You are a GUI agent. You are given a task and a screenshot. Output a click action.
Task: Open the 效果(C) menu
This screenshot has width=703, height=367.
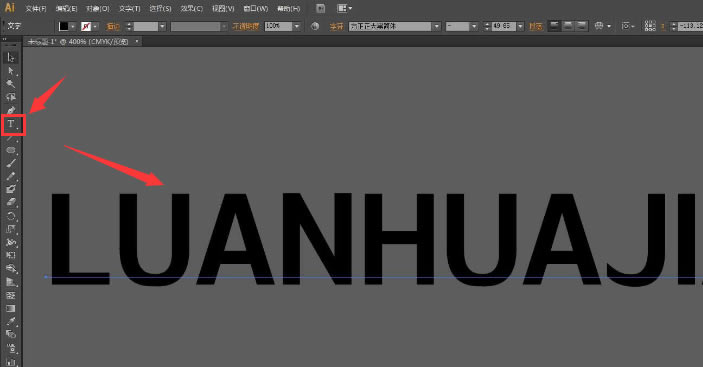click(x=192, y=9)
